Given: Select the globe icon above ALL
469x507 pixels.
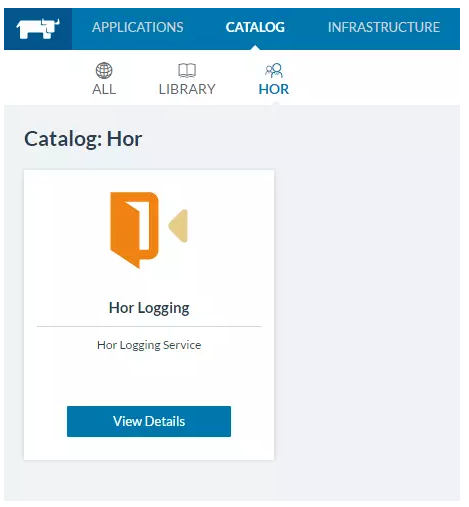Looking at the screenshot, I should [x=104, y=70].
